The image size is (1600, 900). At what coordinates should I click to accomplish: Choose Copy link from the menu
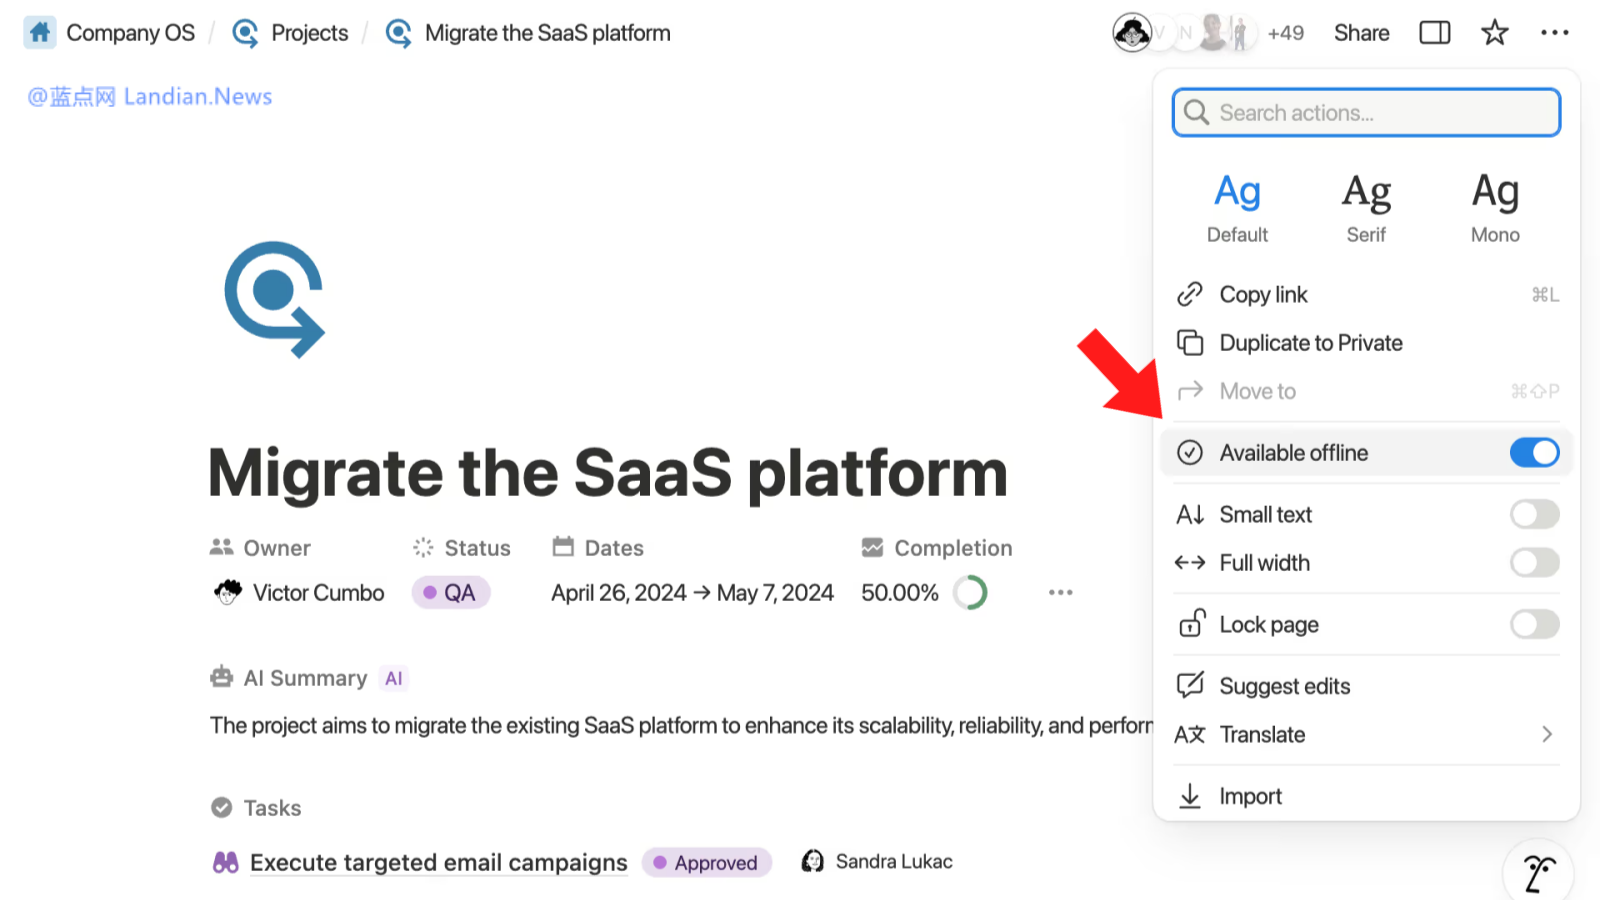(x=1263, y=295)
